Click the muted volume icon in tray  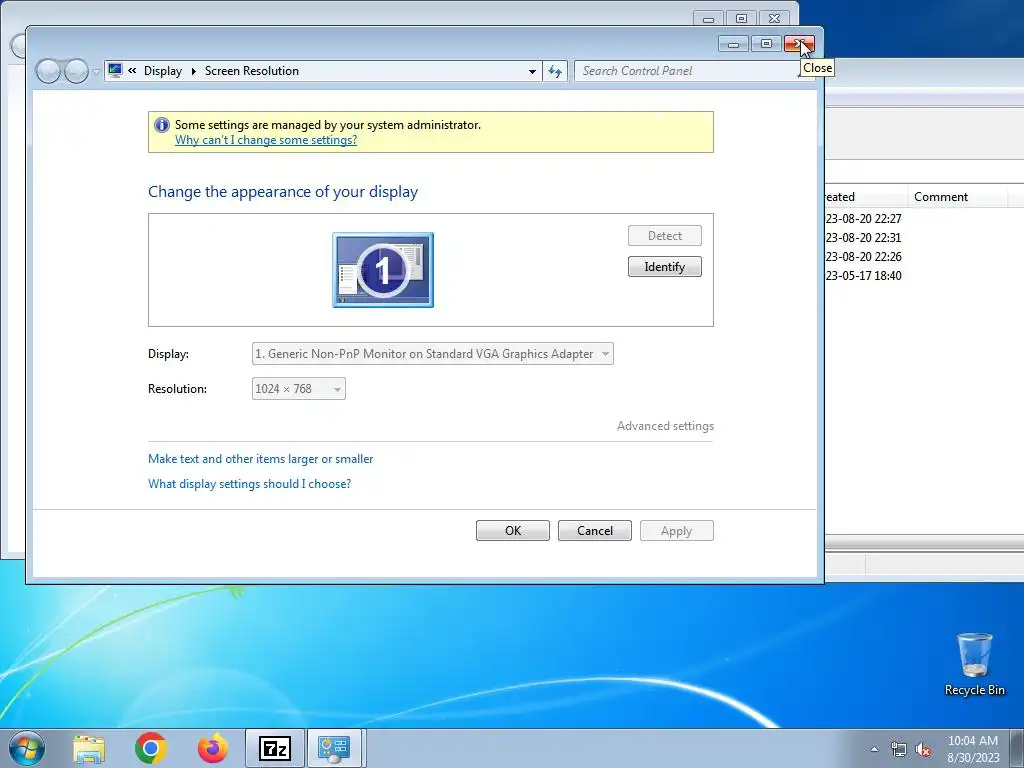pos(923,749)
